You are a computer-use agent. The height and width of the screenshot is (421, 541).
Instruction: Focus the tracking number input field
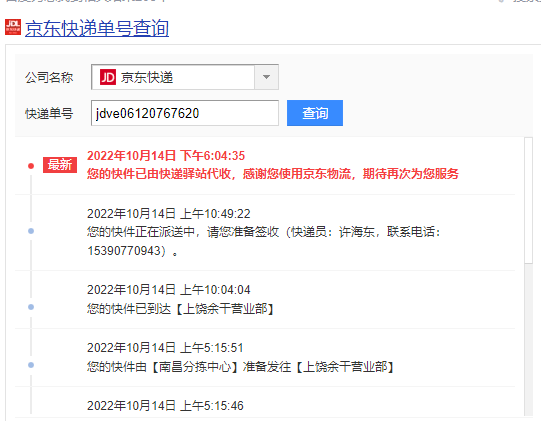coord(185,113)
